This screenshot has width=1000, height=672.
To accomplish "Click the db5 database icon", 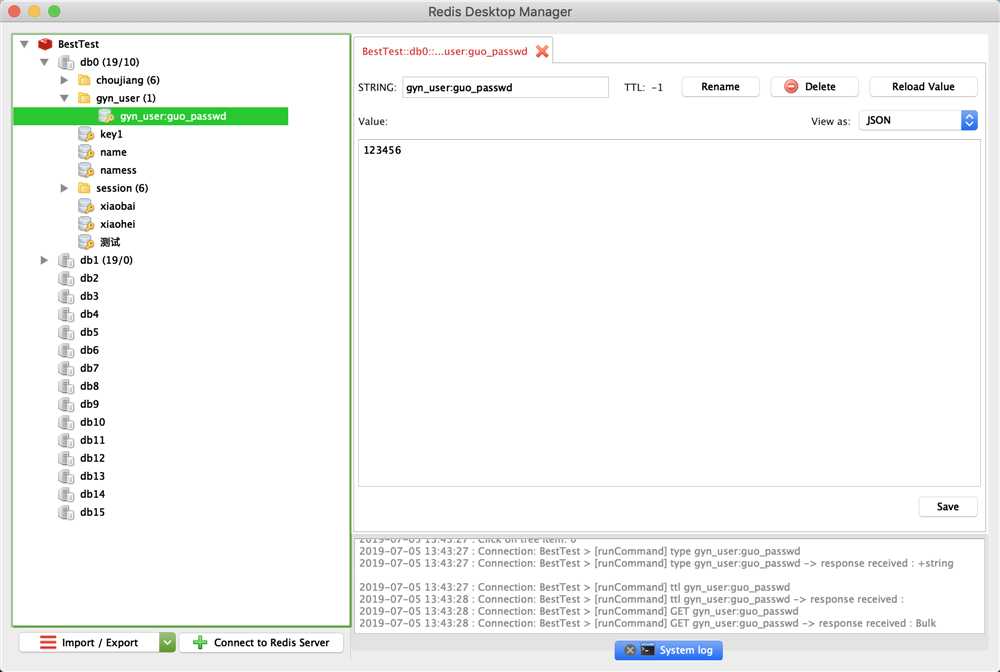I will (66, 332).
